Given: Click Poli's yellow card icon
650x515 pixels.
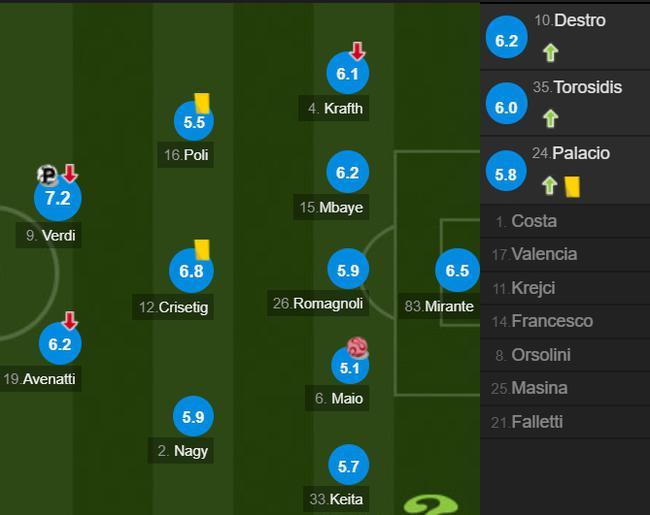Looking at the screenshot, I should (202, 103).
